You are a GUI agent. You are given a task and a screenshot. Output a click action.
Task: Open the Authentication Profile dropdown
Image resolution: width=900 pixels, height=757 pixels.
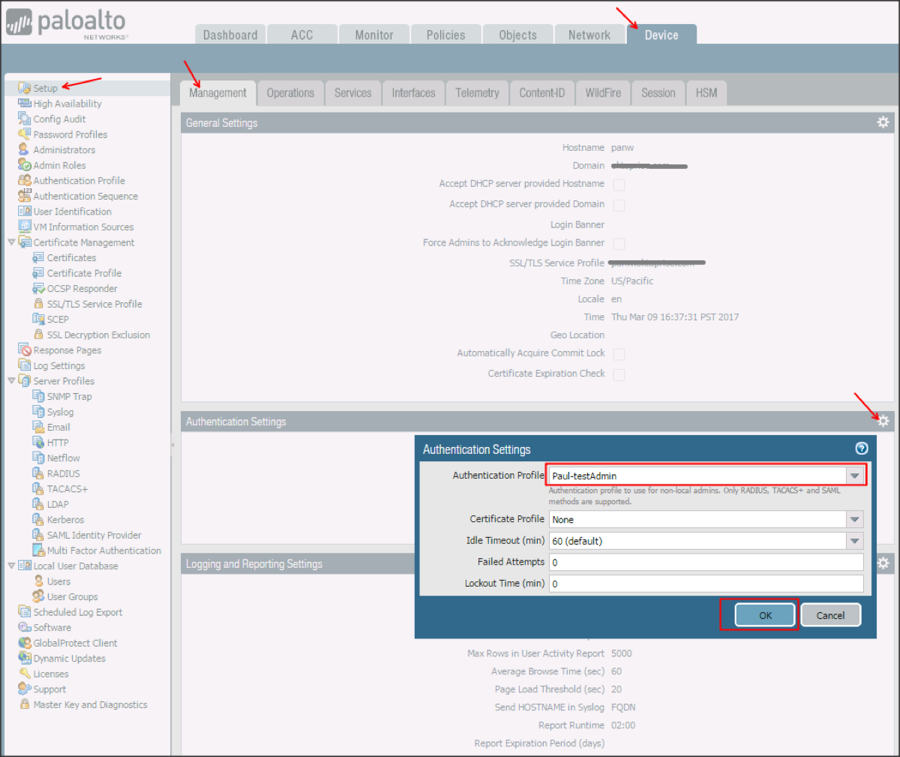click(854, 477)
